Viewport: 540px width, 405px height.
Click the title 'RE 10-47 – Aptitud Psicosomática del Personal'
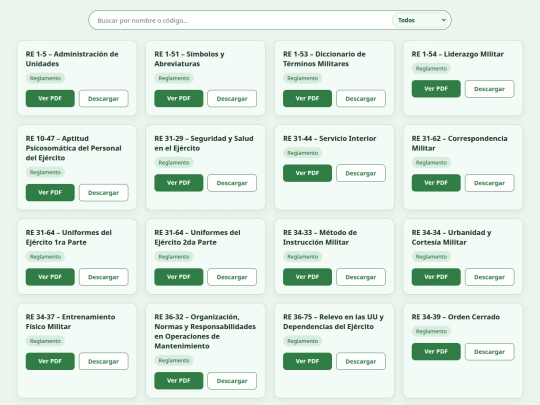pos(73,148)
